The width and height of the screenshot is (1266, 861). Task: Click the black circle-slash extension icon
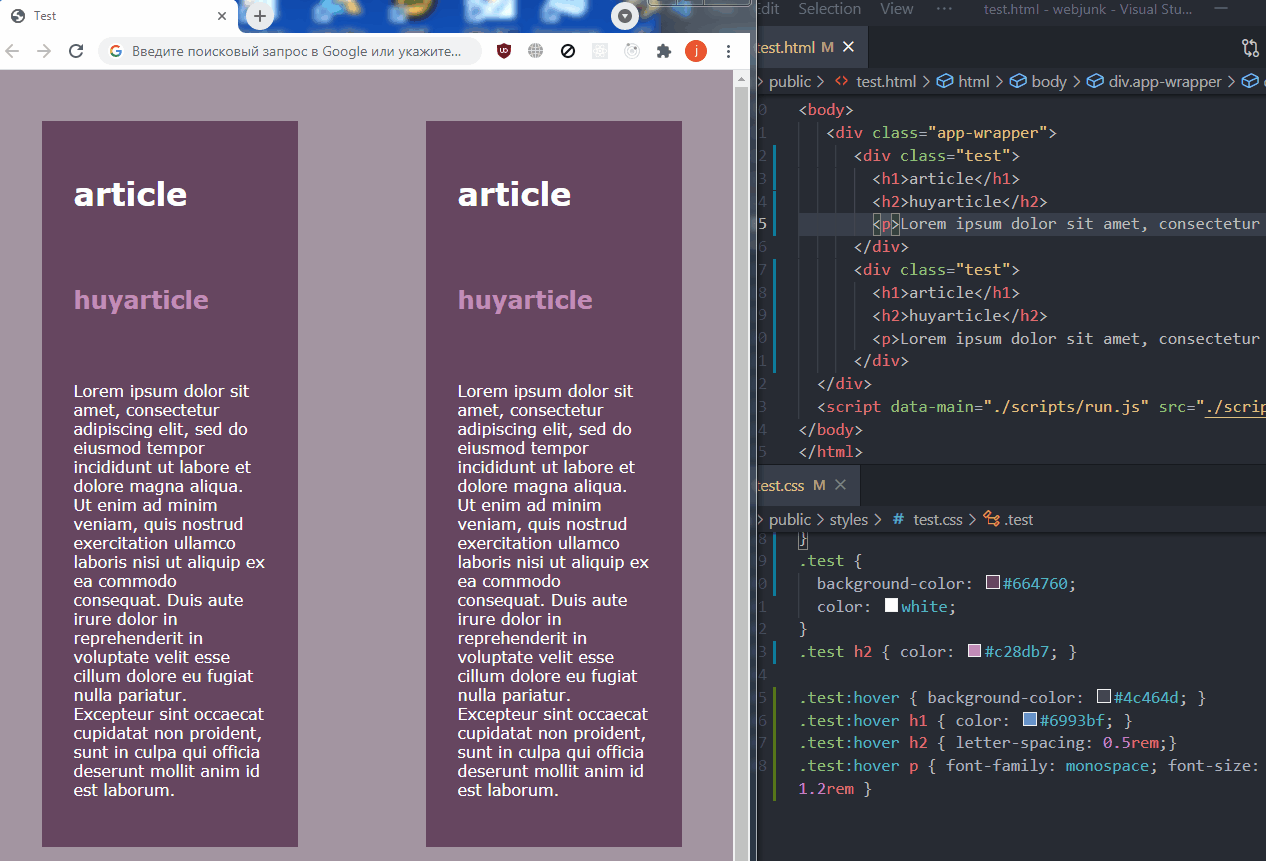[568, 51]
